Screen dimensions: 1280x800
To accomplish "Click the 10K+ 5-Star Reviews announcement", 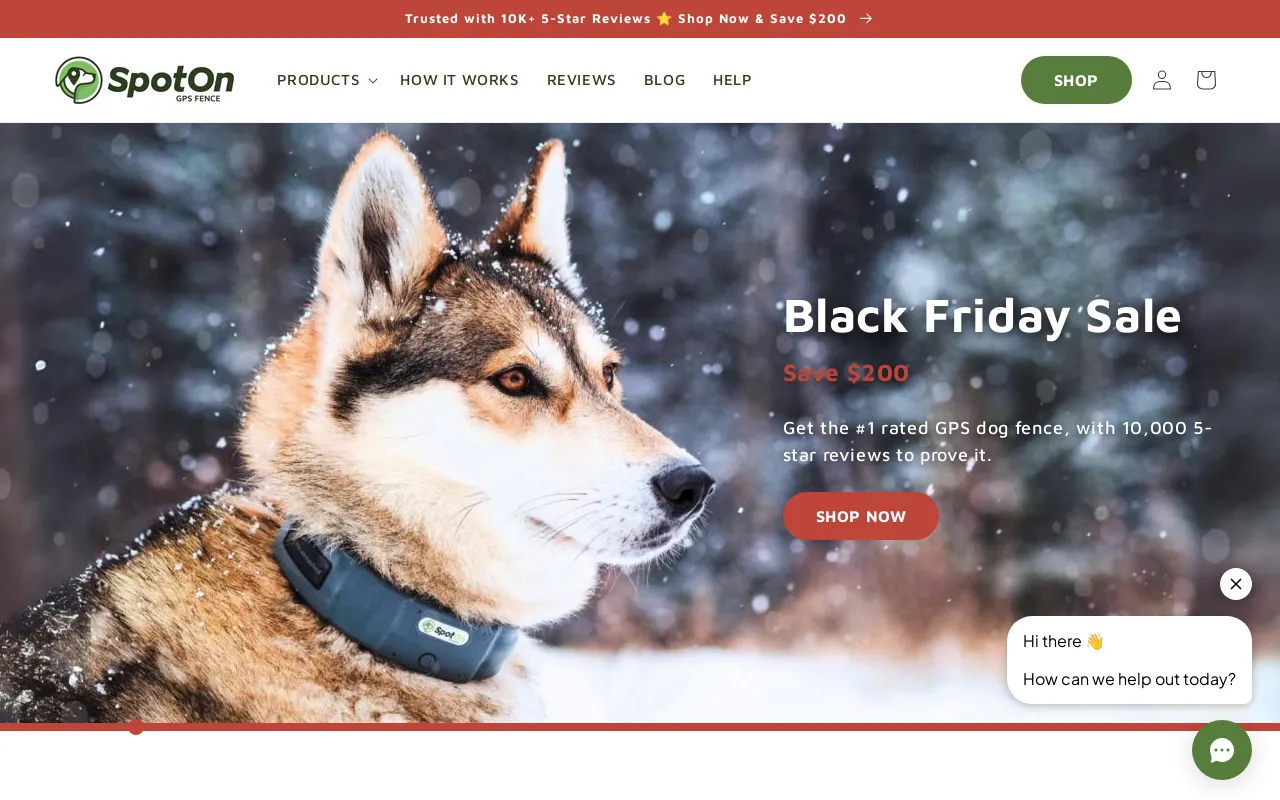I will (x=626, y=18).
